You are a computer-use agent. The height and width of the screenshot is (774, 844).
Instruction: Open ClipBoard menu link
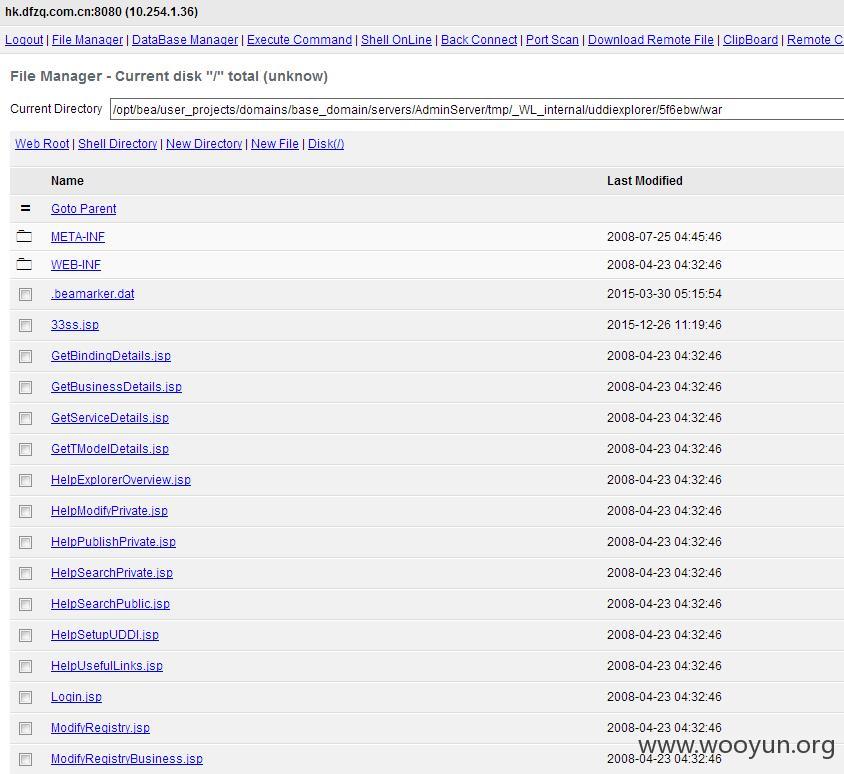(750, 40)
